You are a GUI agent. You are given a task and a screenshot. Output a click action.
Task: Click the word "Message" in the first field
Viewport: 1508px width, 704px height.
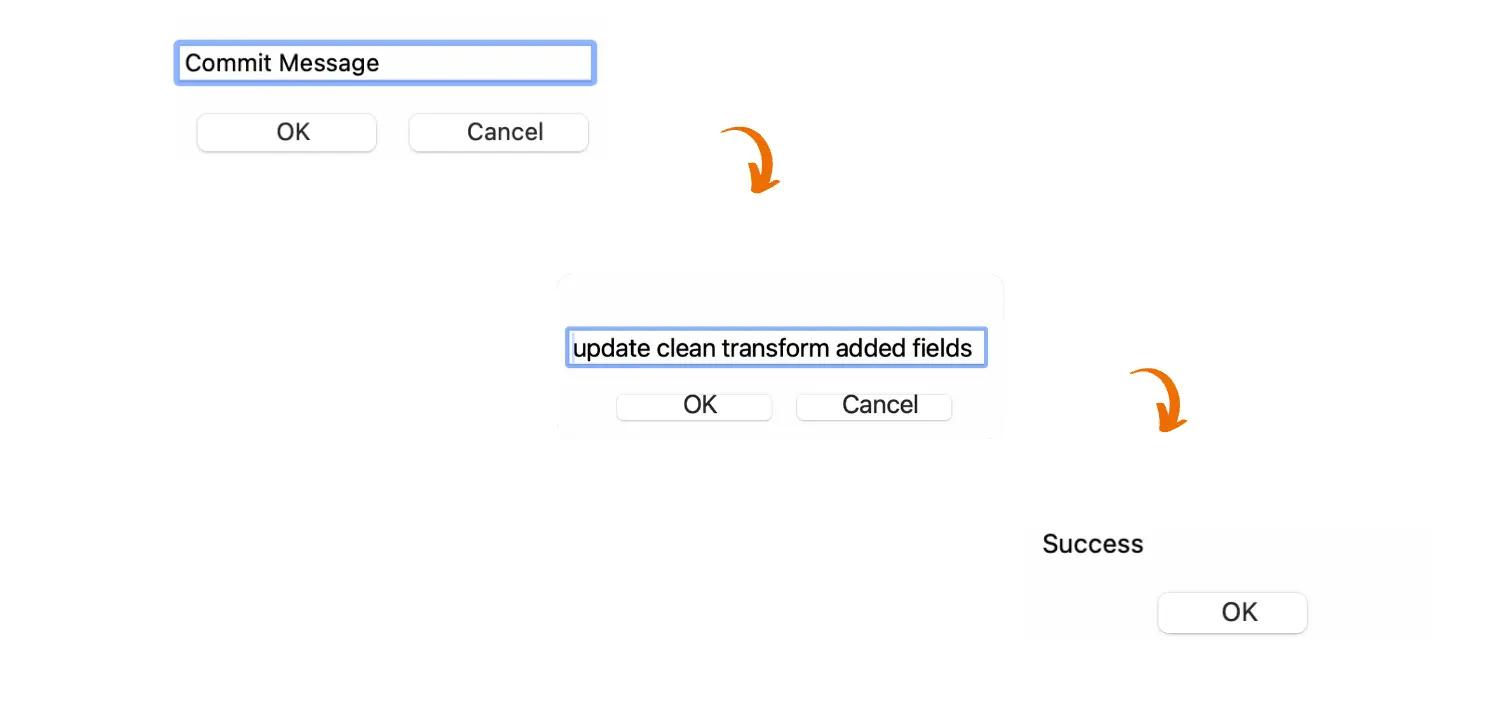pos(329,63)
